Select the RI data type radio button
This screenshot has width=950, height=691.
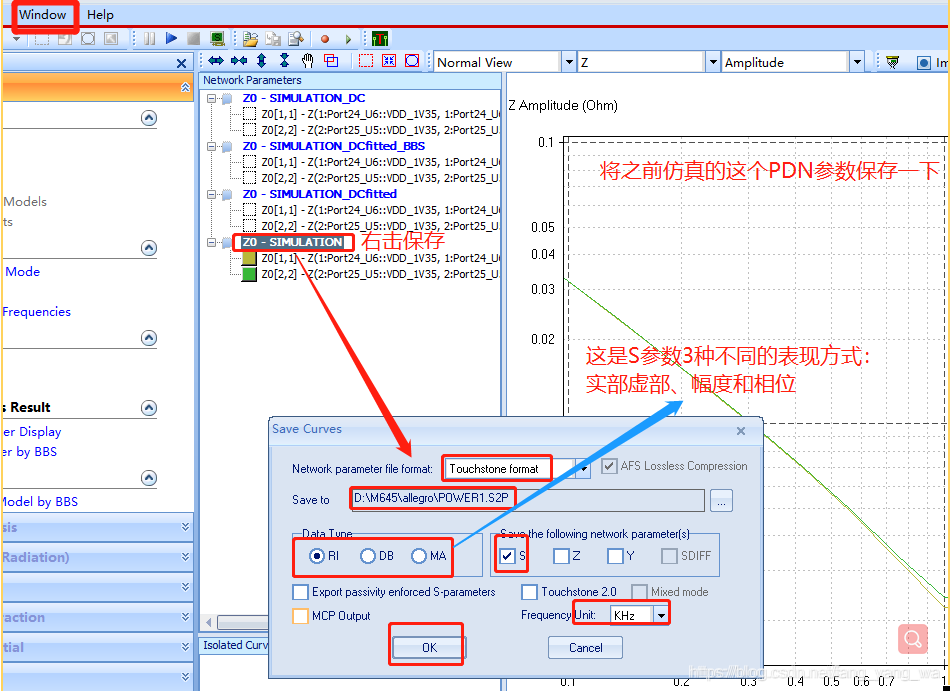point(316,556)
